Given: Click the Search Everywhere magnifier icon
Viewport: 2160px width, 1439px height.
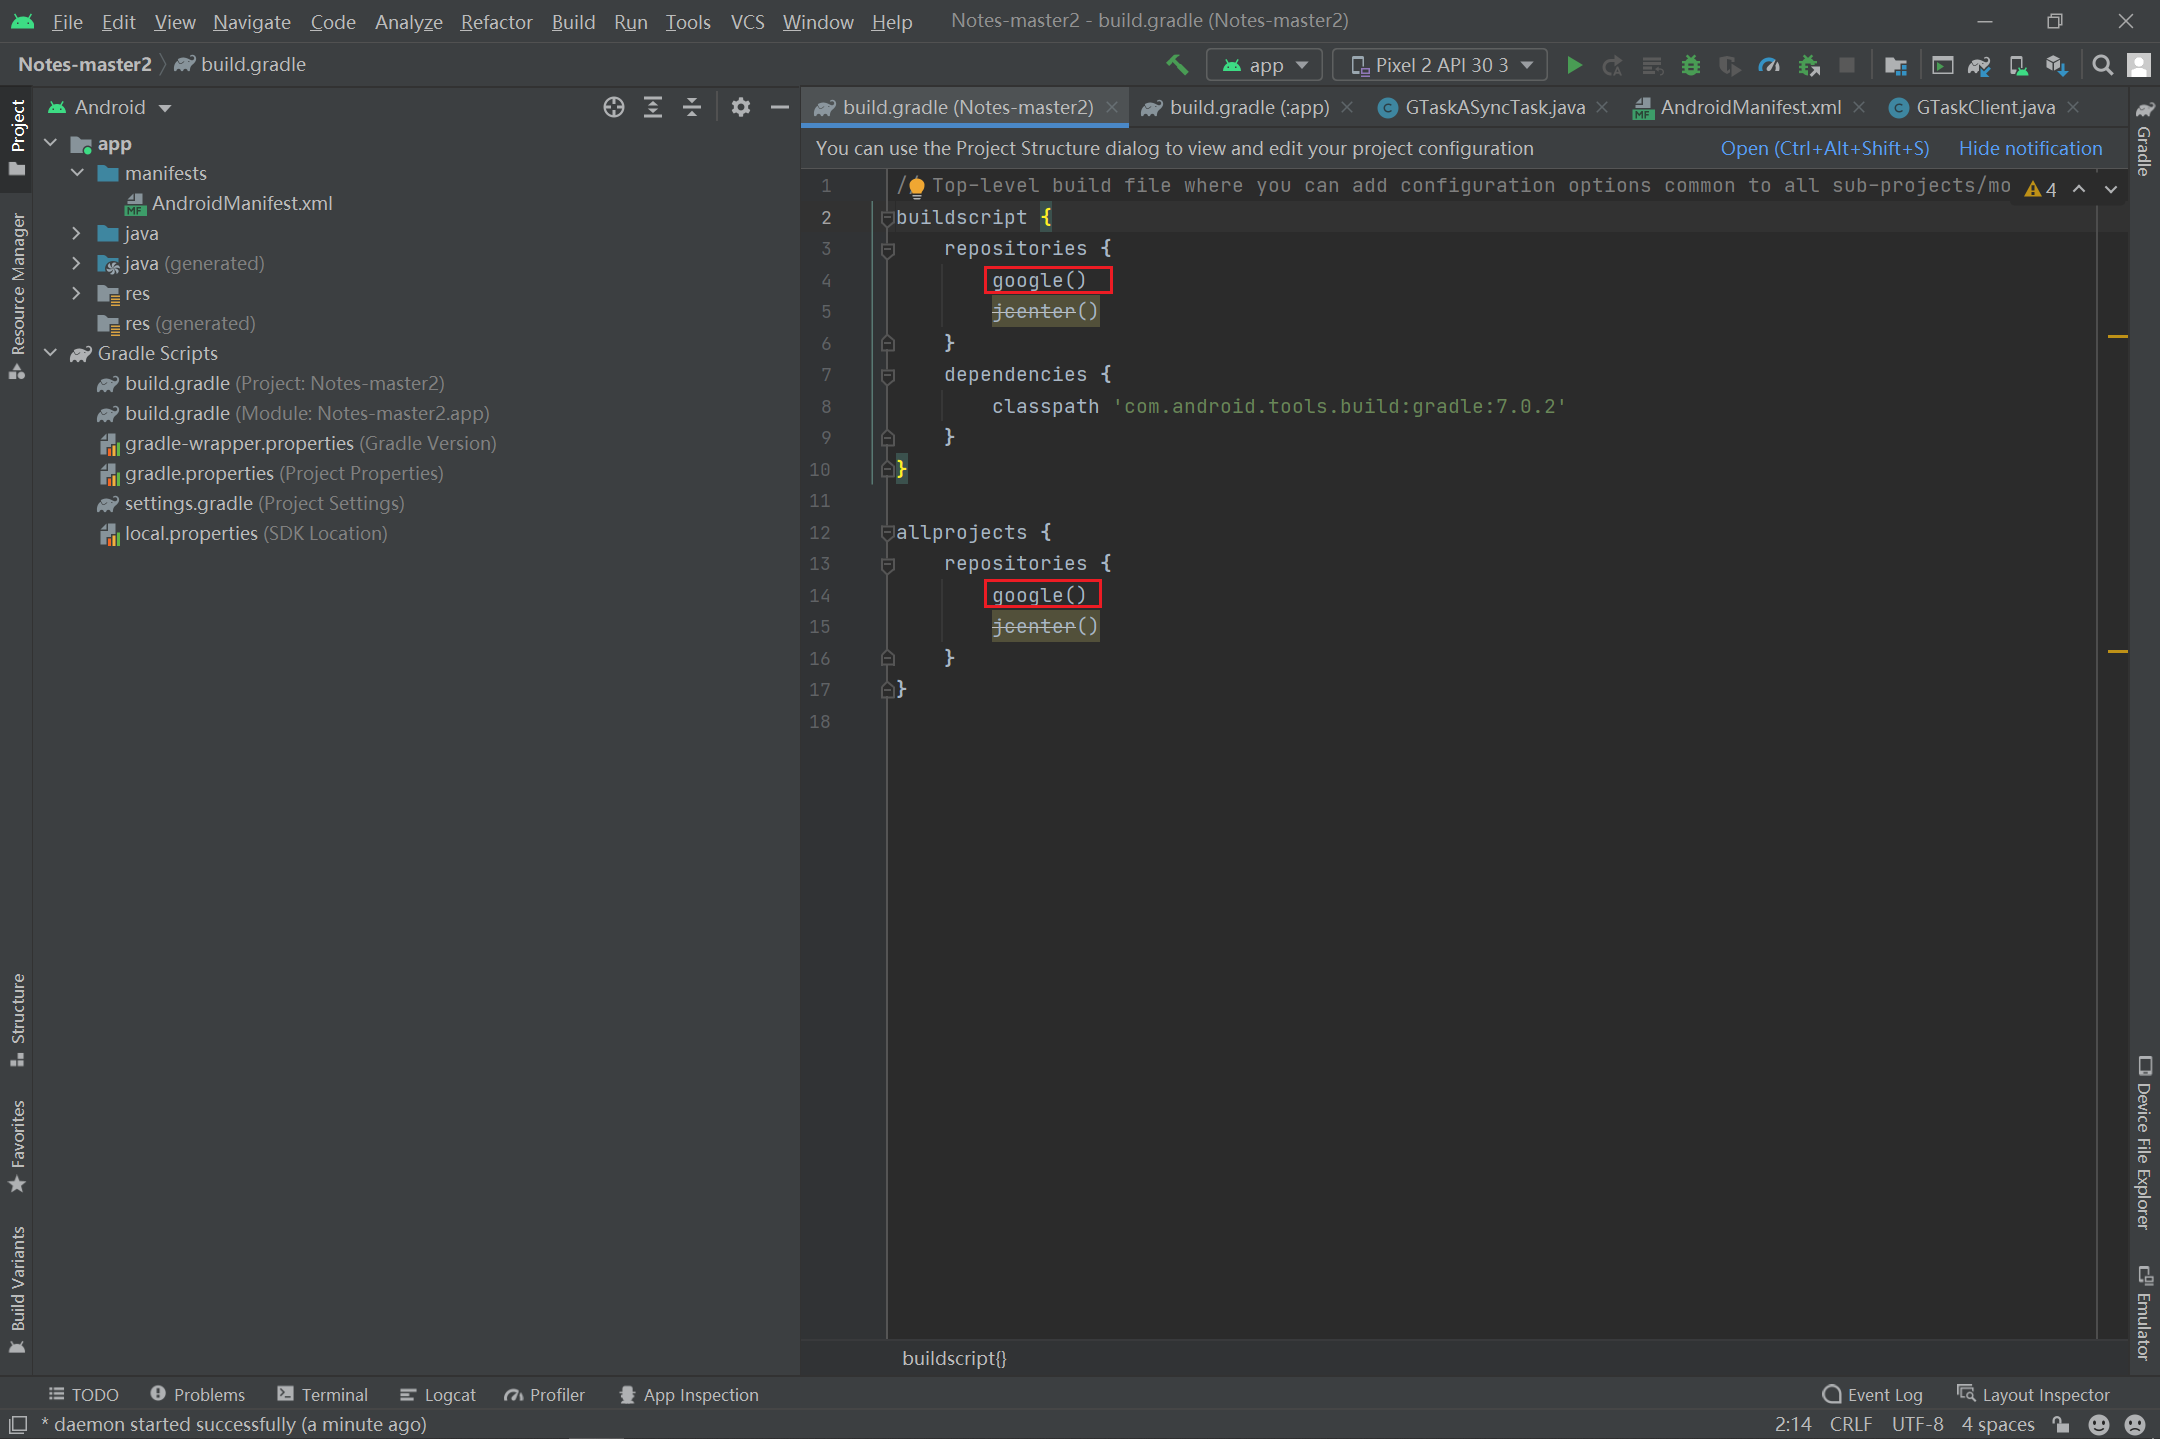Looking at the screenshot, I should (2103, 65).
